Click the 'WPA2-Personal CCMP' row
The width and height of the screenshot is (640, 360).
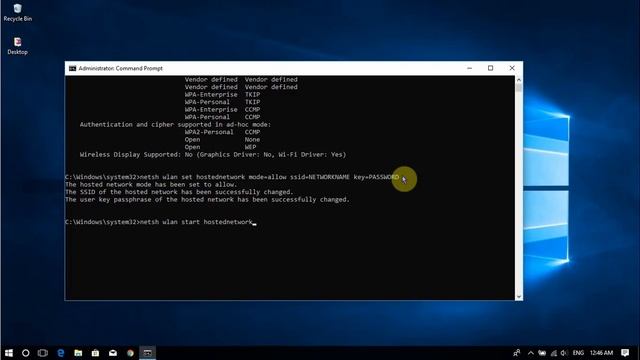click(222, 132)
